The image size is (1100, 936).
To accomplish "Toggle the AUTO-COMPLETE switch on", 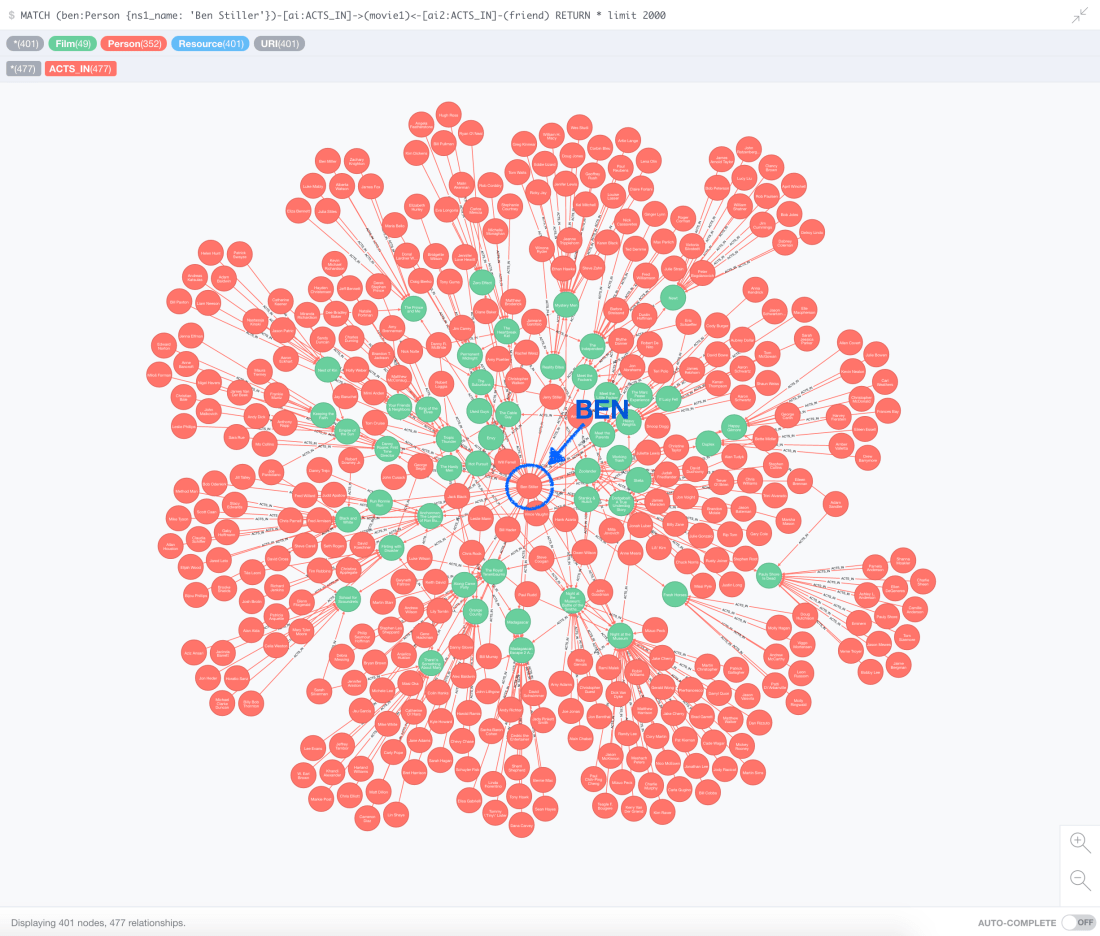I will [1077, 922].
